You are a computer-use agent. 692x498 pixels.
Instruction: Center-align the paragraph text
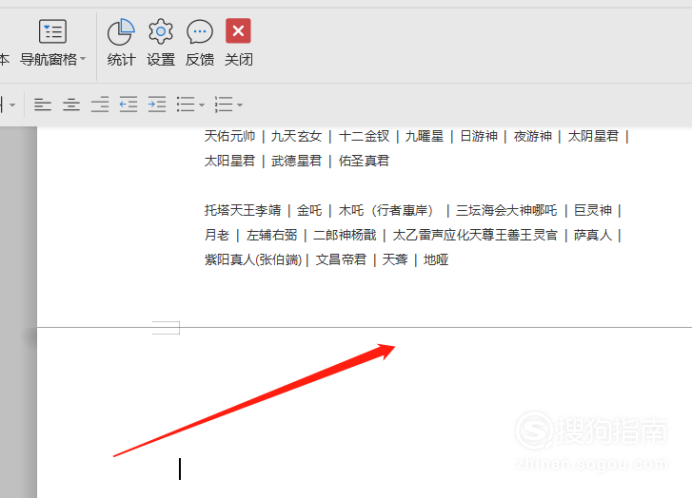click(x=71, y=105)
